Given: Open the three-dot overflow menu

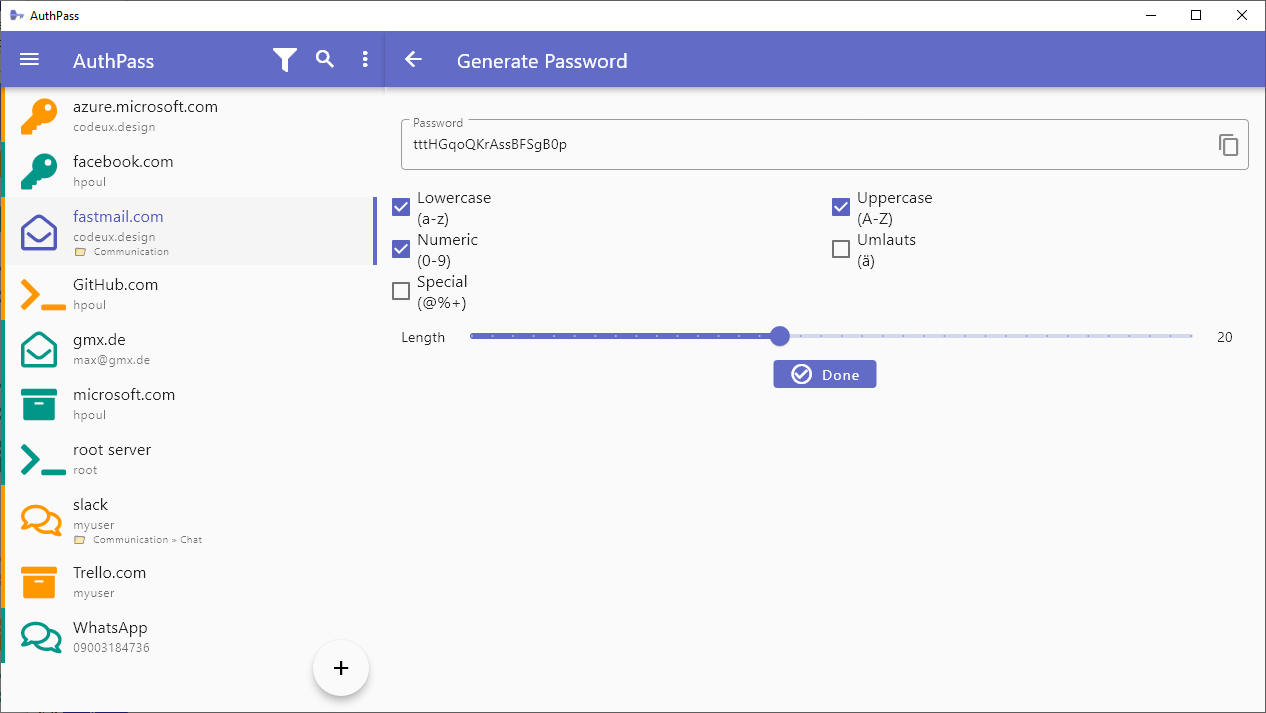Looking at the screenshot, I should pyautogui.click(x=365, y=60).
